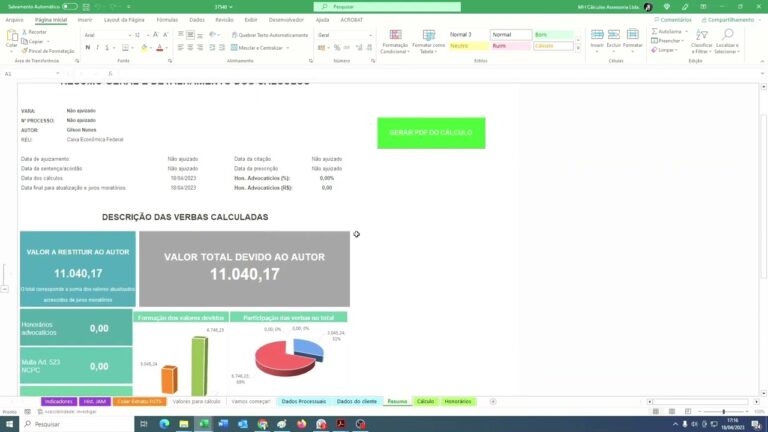The width and height of the screenshot is (768, 432).
Task: Decrease font size with smaller A
Action: click(x=165, y=35)
